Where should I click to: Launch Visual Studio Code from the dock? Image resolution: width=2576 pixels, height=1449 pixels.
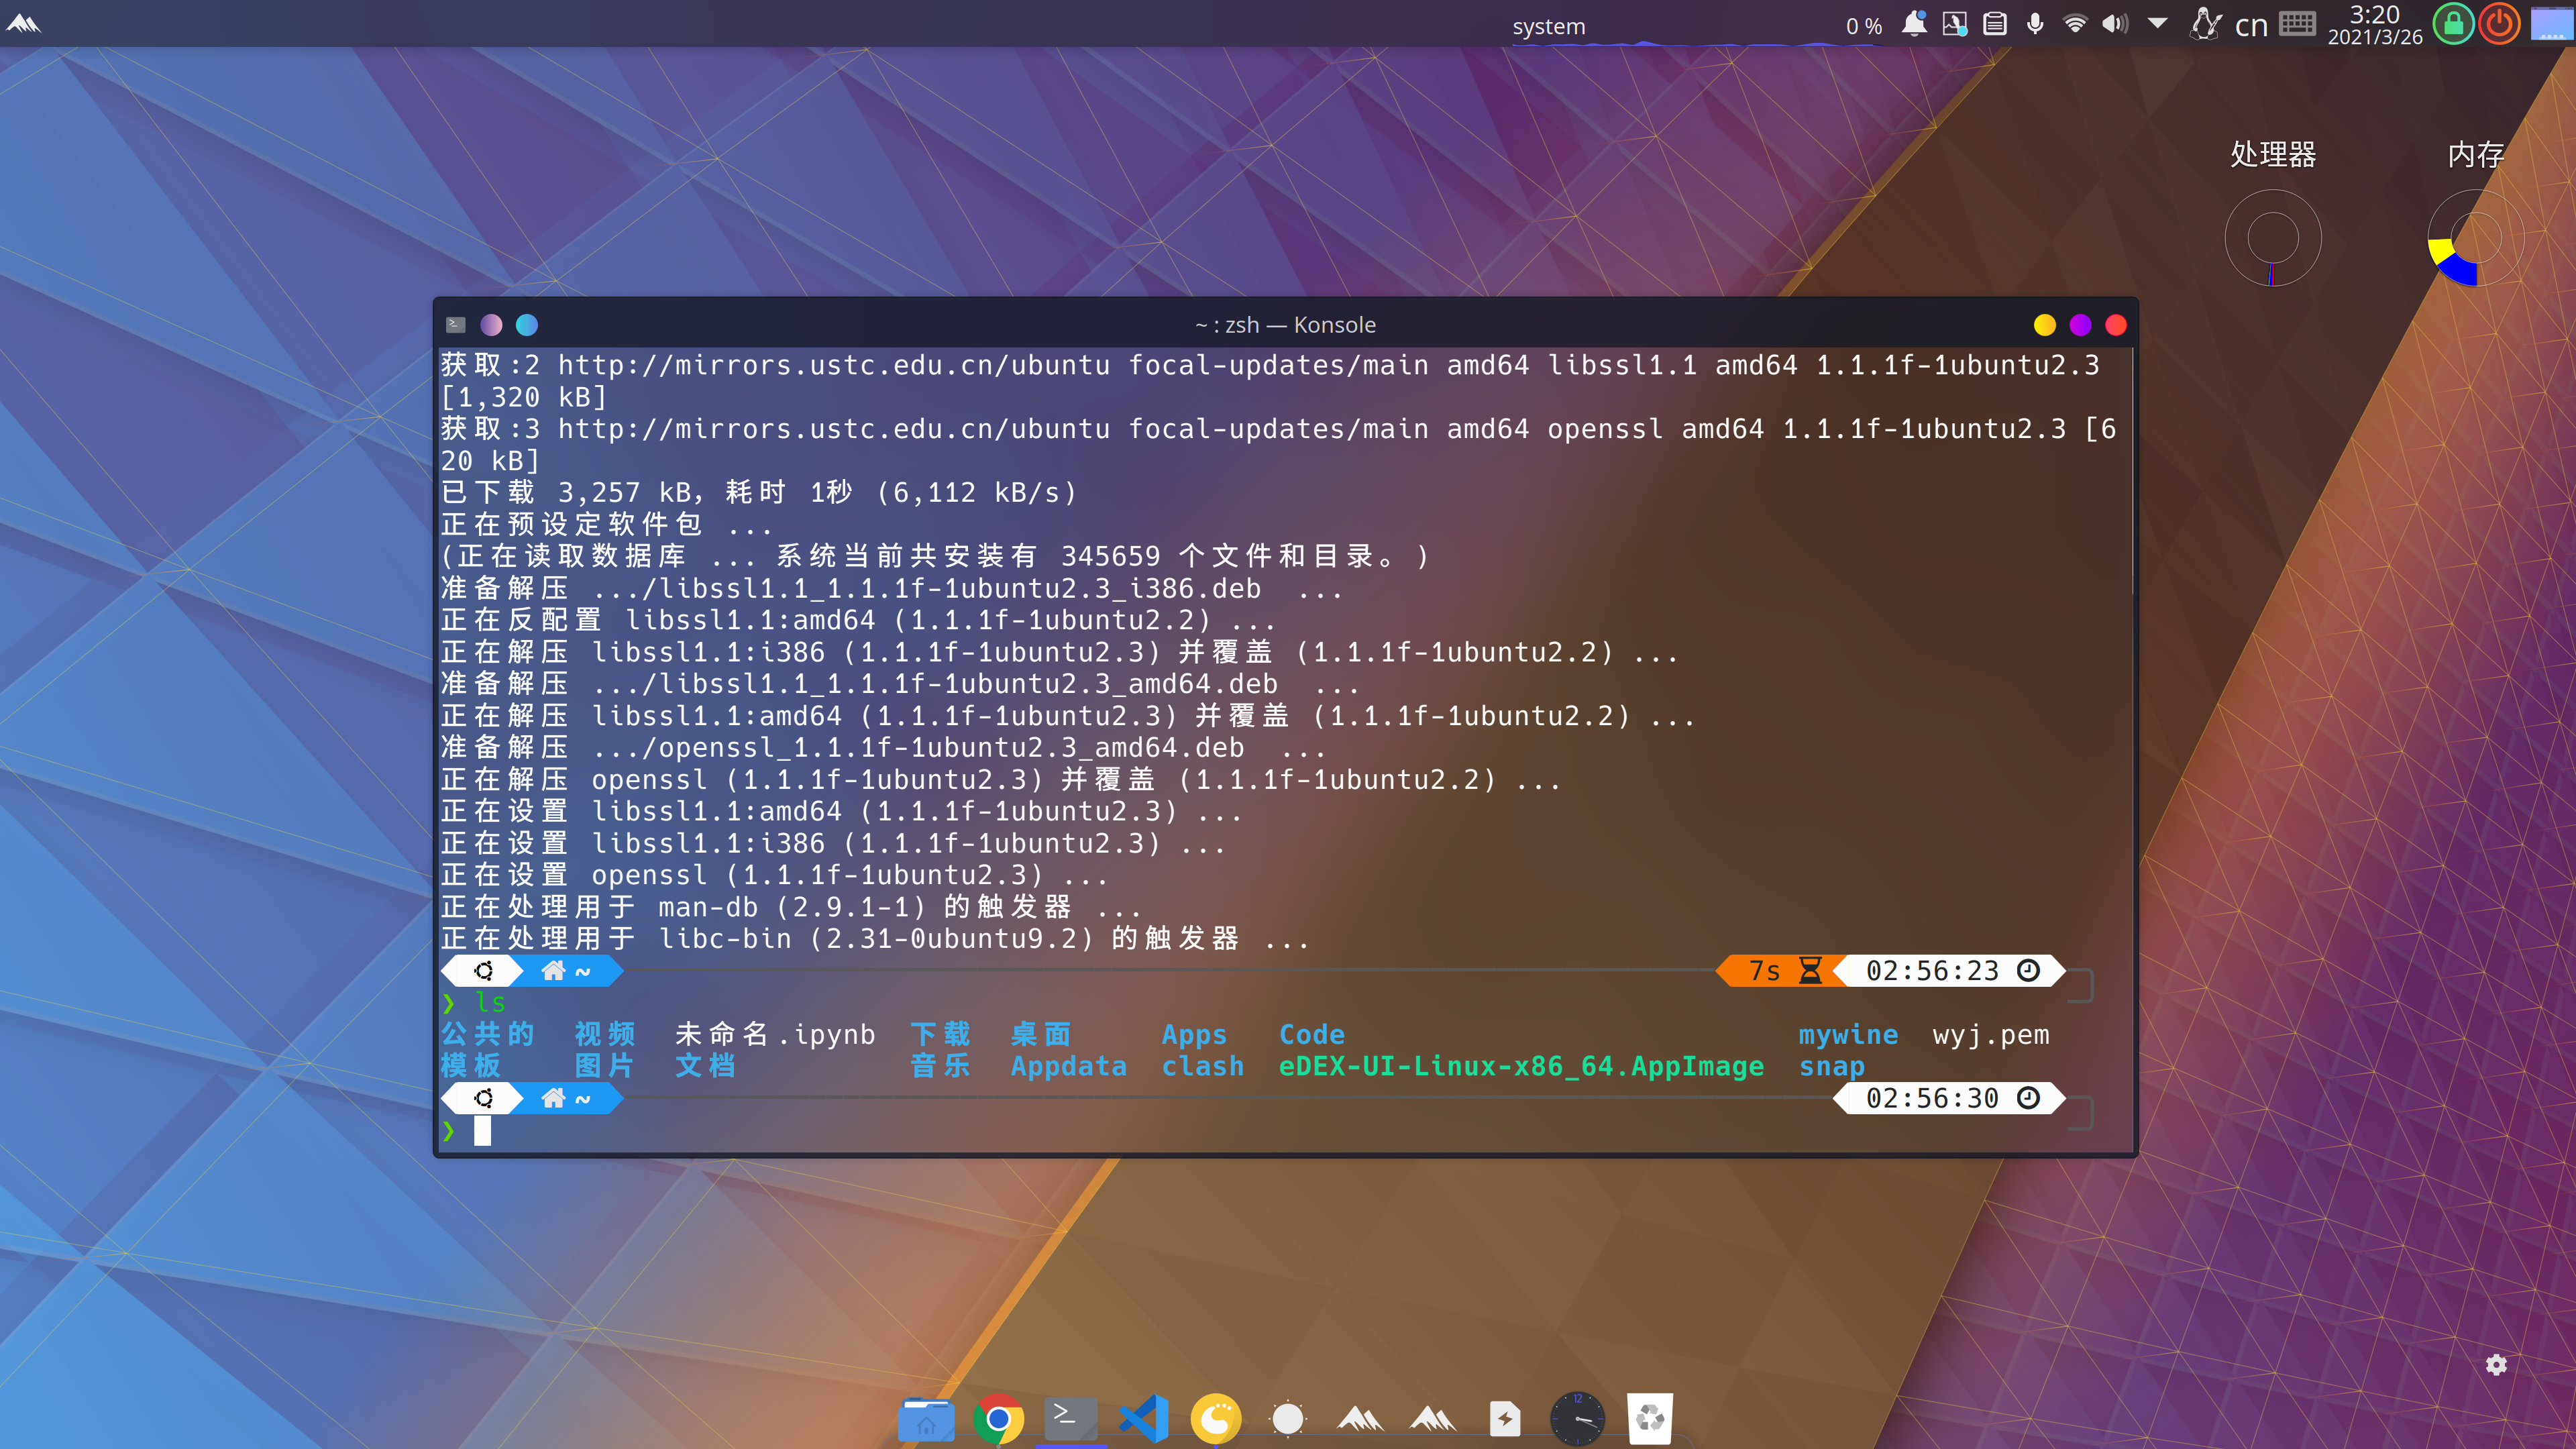[1144, 1419]
